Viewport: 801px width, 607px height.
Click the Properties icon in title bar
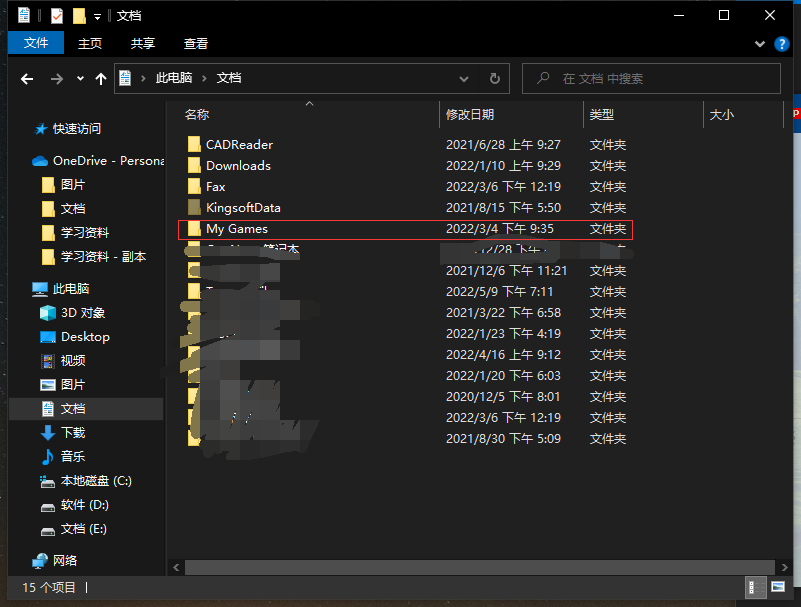(x=56, y=15)
